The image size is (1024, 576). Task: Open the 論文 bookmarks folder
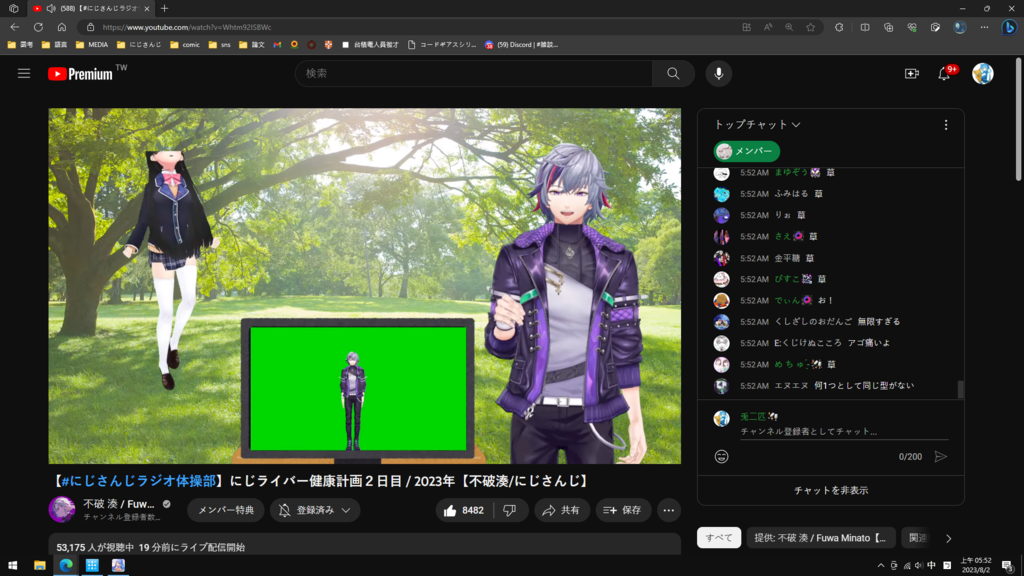252,45
